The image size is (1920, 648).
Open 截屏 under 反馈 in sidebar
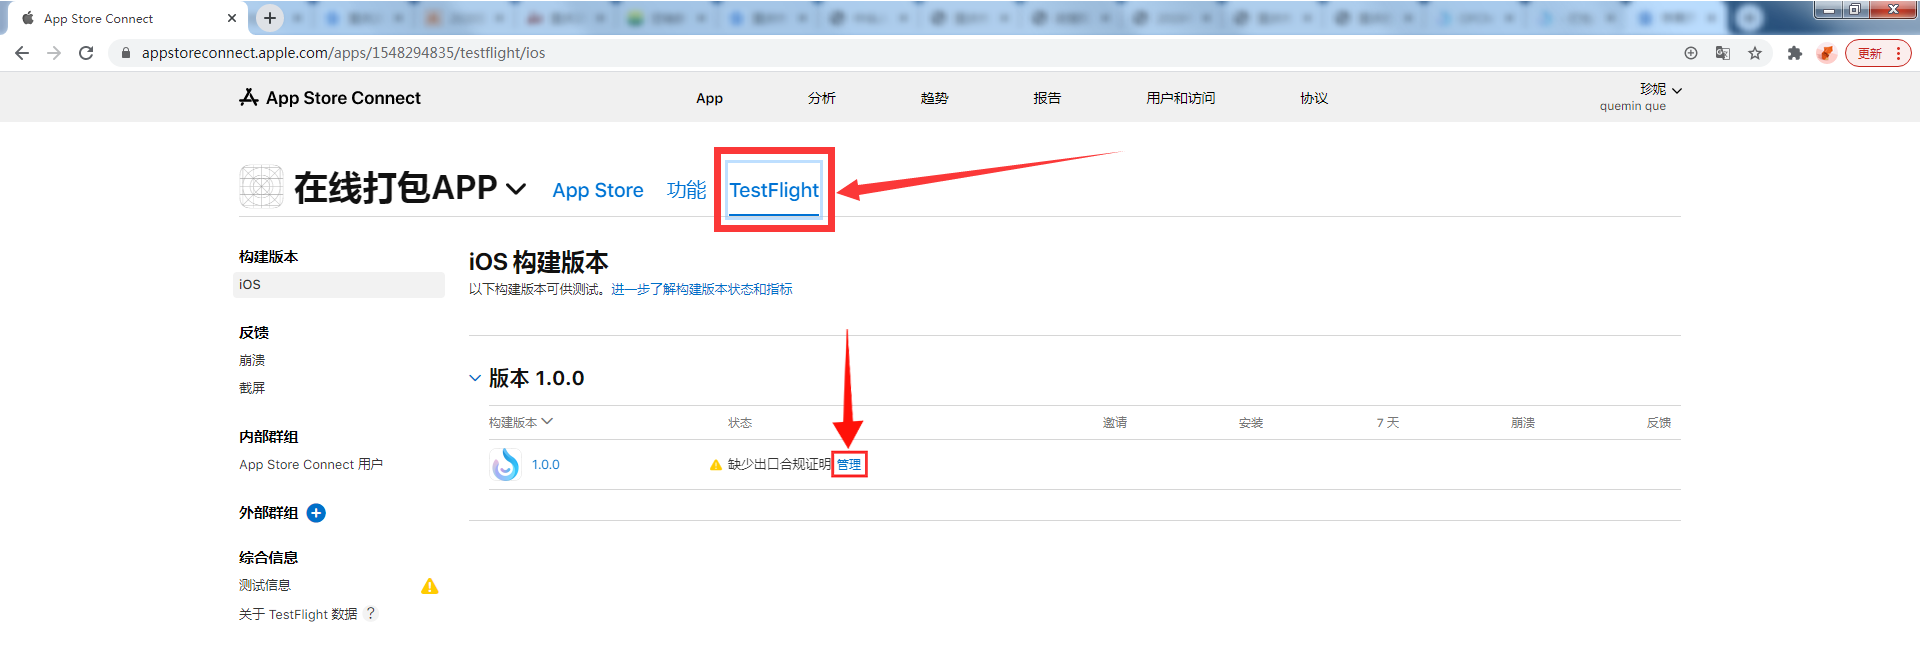(x=252, y=388)
